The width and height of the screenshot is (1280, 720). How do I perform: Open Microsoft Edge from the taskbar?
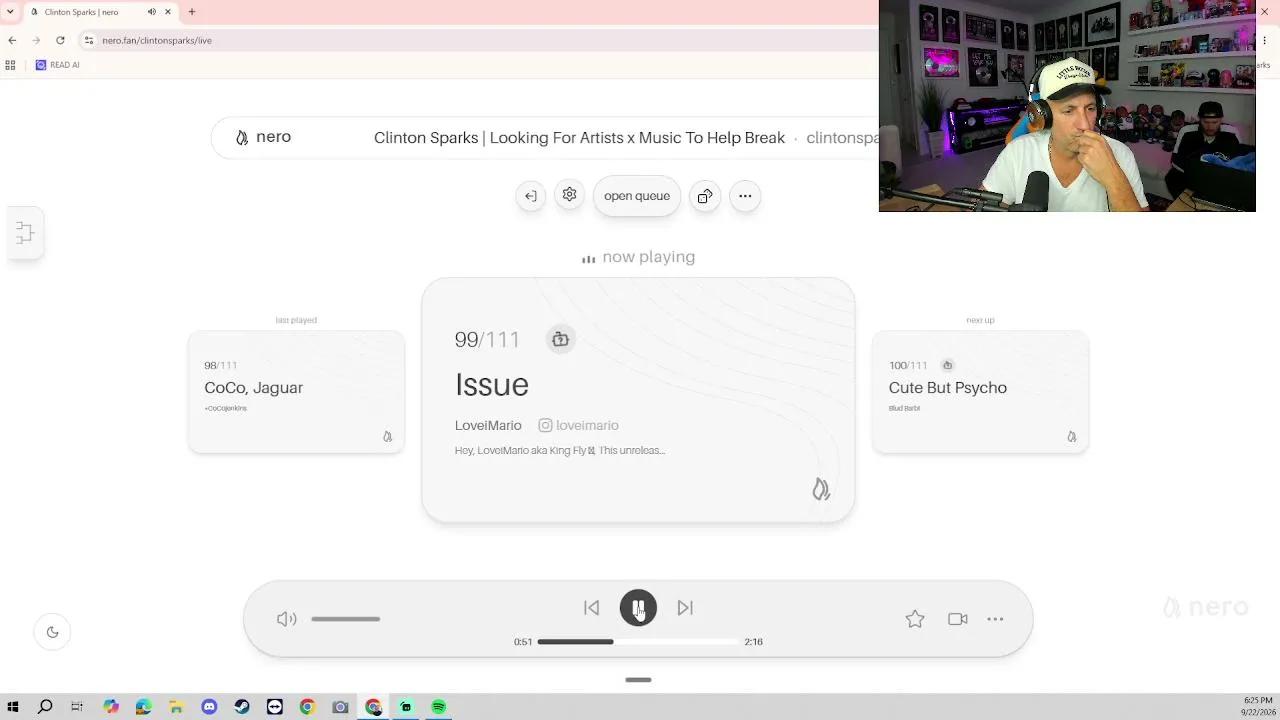[143, 707]
